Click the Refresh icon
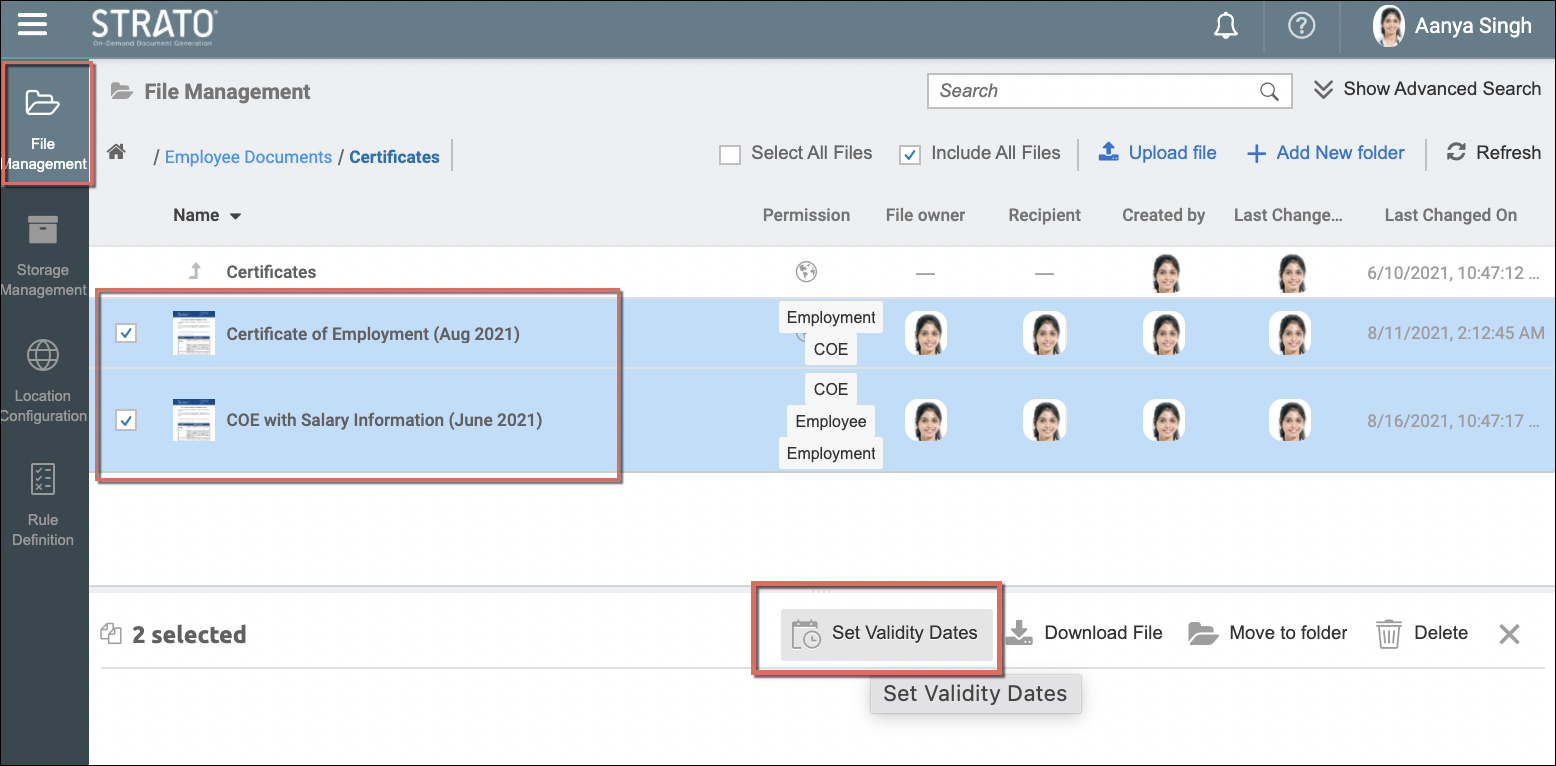The height and width of the screenshot is (766, 1556). coord(1456,153)
